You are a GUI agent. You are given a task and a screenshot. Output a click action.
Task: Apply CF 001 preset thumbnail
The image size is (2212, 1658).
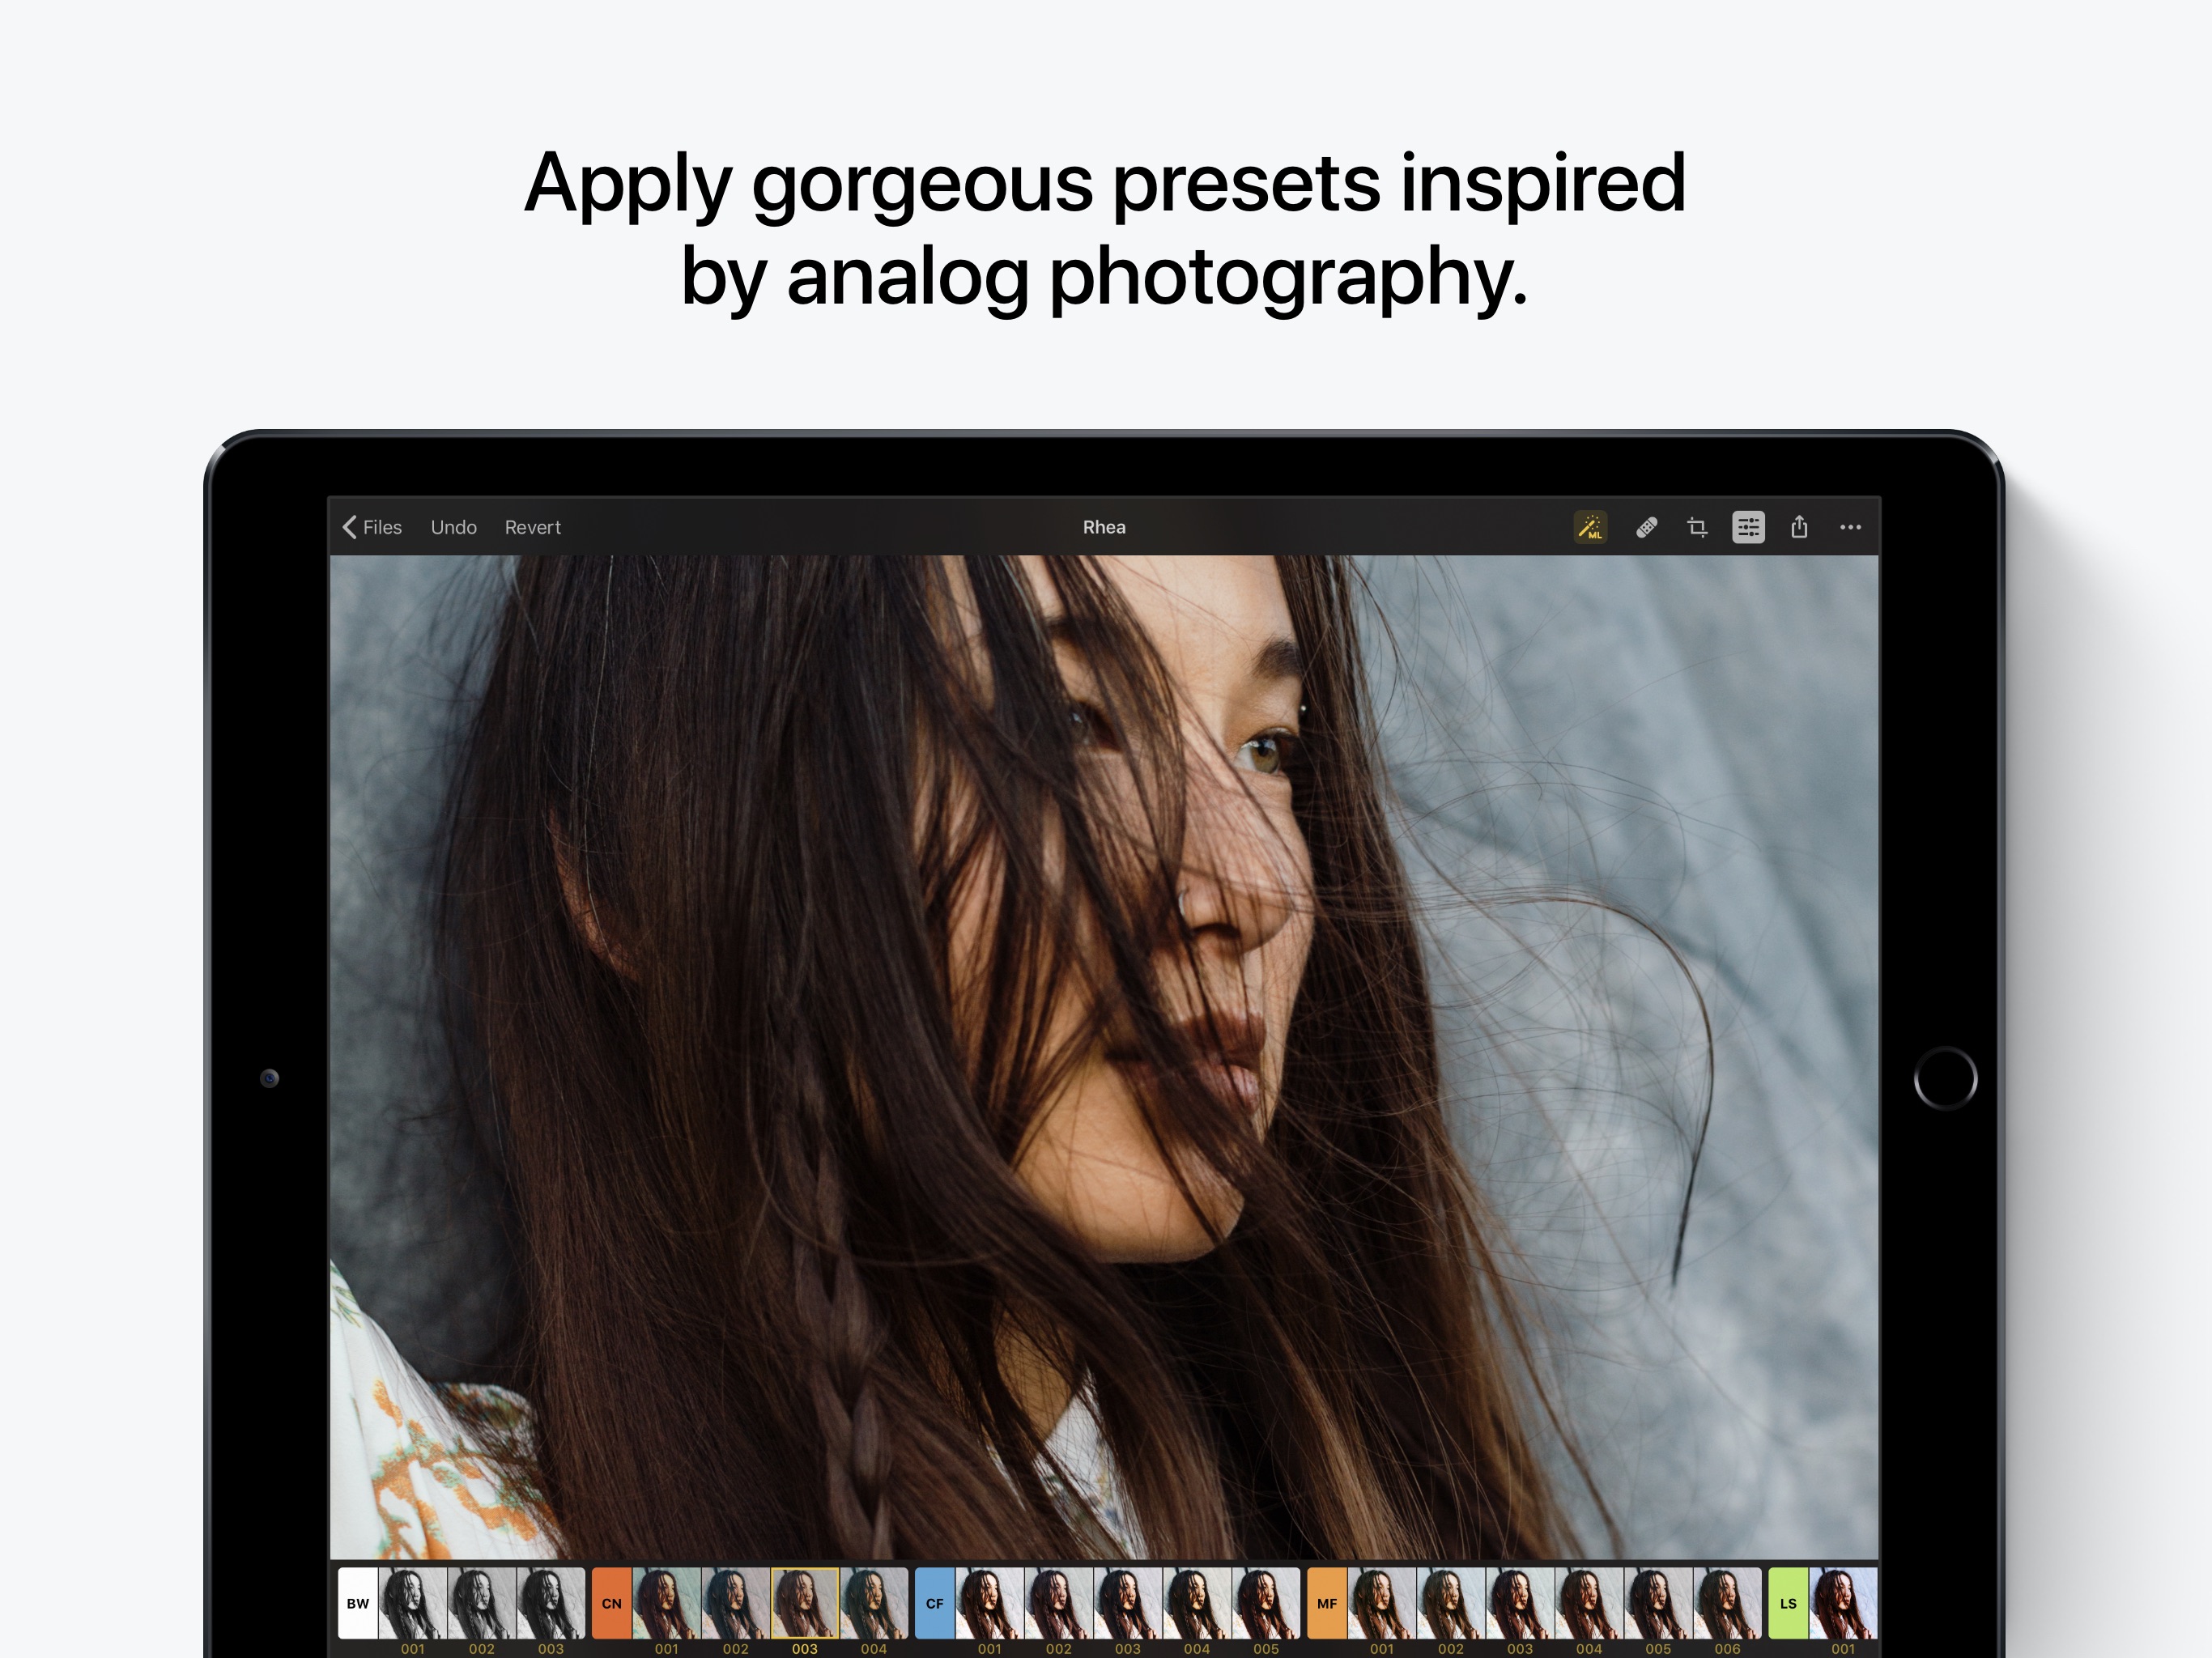tap(990, 1603)
